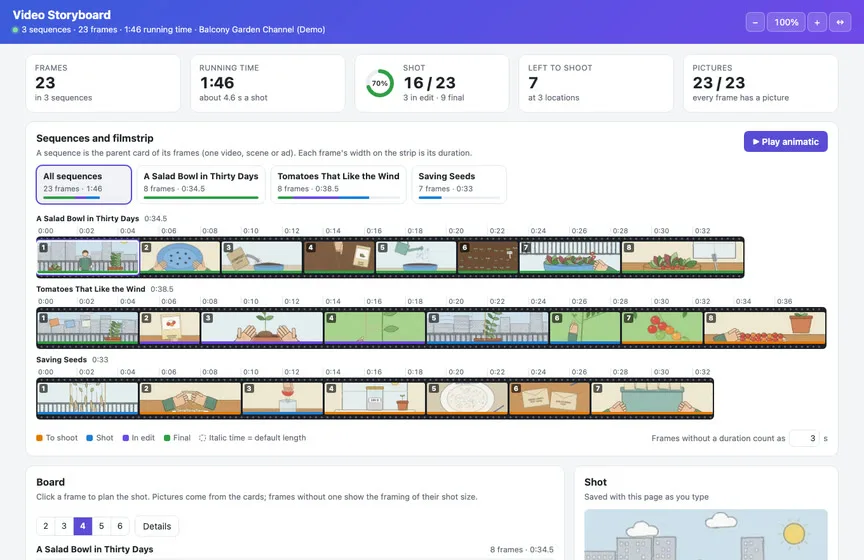The image size is (864, 560).
Task: Click the 0:36 marker on Tomatoes ruler
Action: pos(784,301)
